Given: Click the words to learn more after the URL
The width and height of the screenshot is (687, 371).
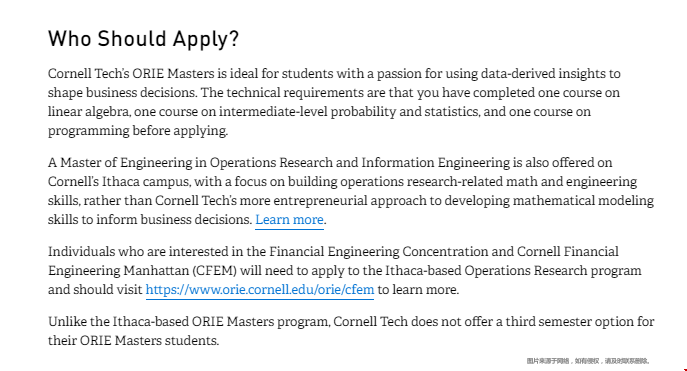Looking at the screenshot, I should click(x=418, y=290).
